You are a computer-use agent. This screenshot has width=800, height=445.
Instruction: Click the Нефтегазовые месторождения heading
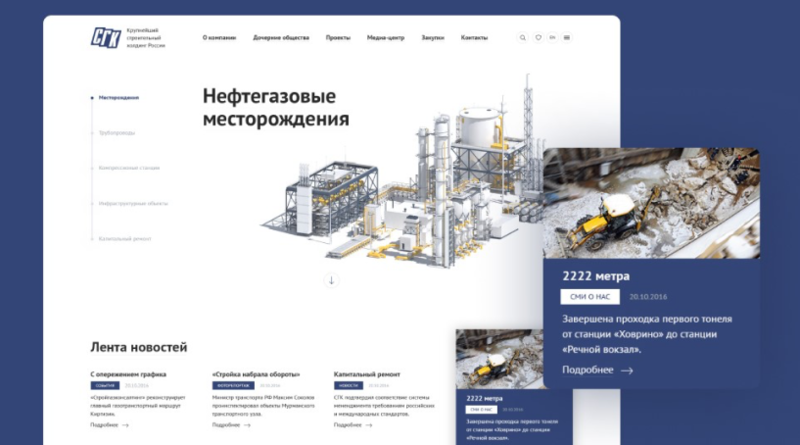pyautogui.click(x=276, y=107)
